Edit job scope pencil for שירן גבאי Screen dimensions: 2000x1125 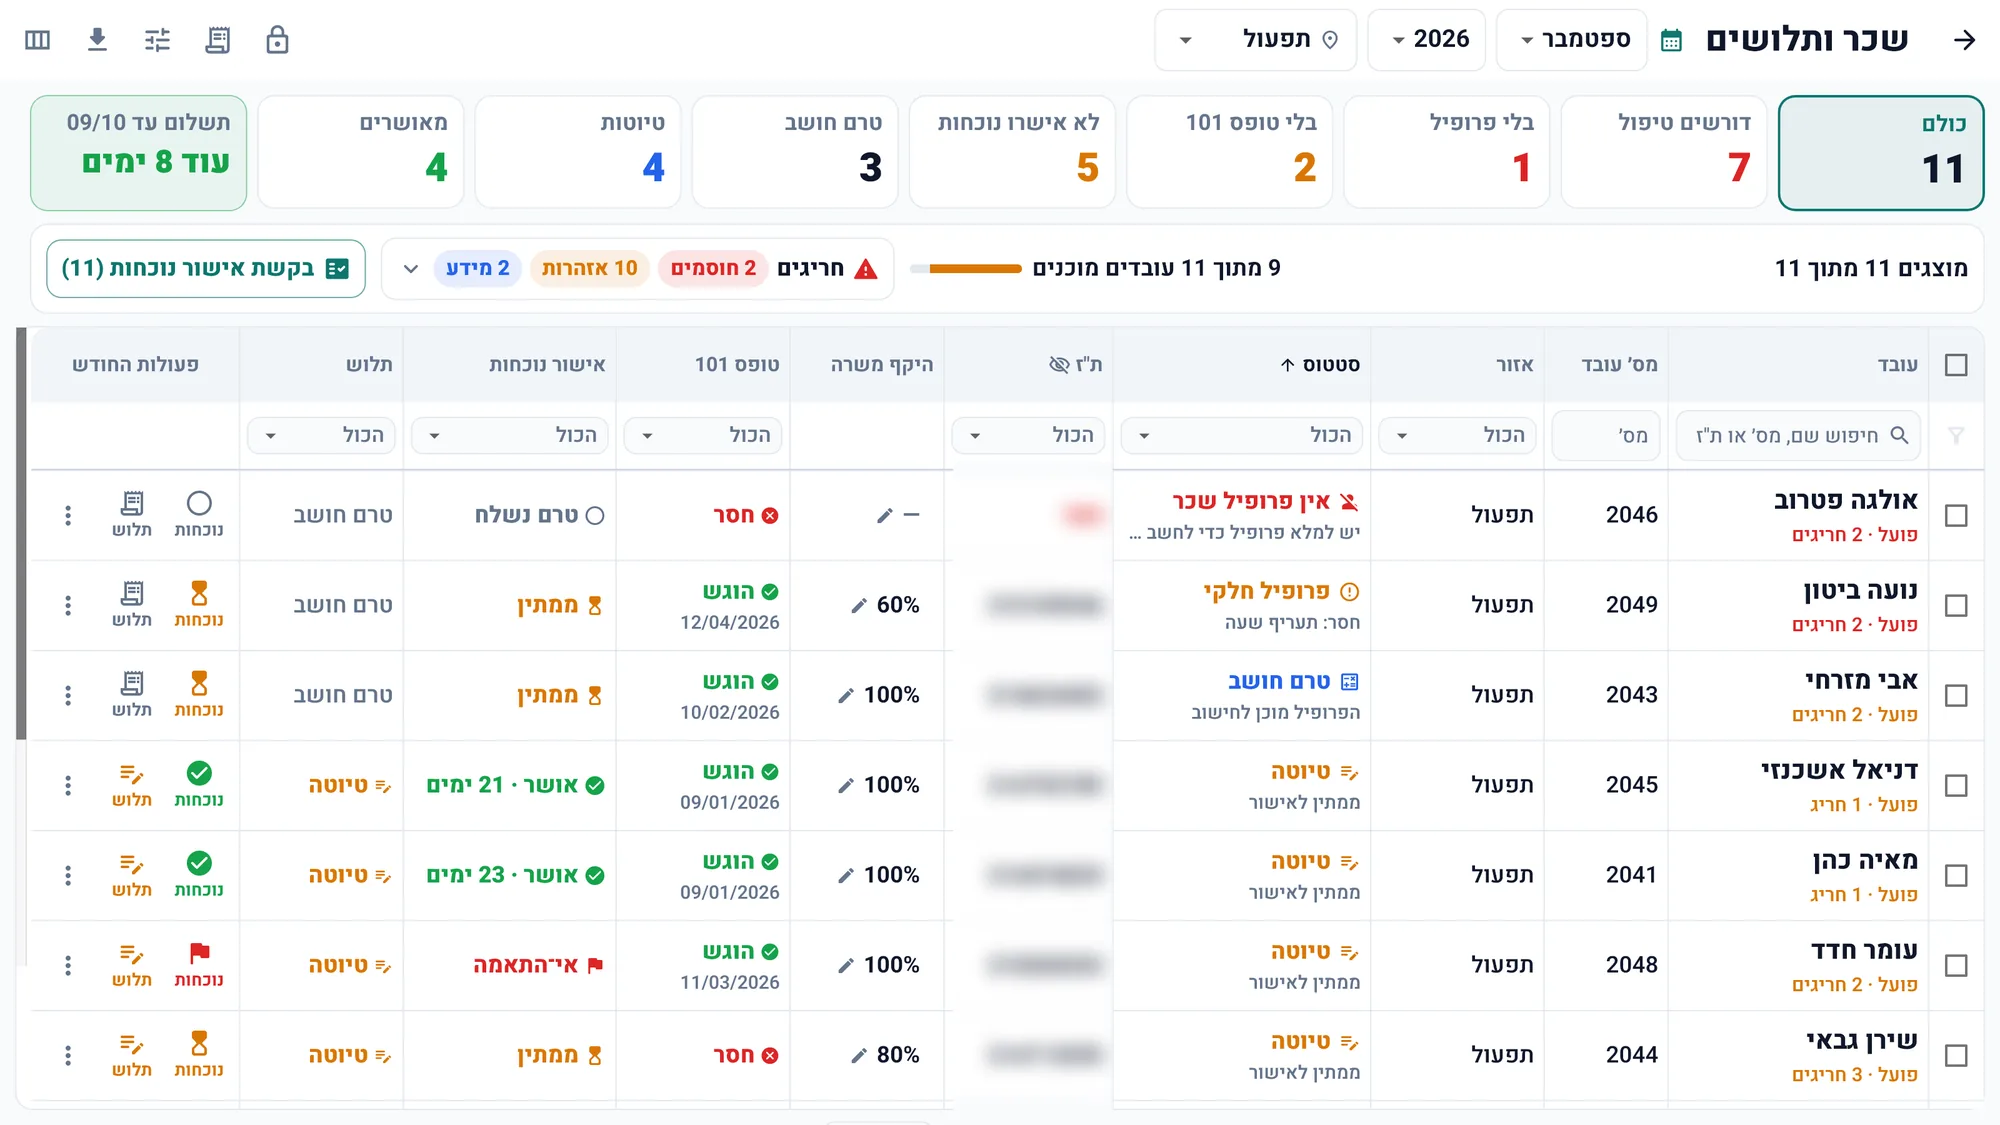(858, 1055)
